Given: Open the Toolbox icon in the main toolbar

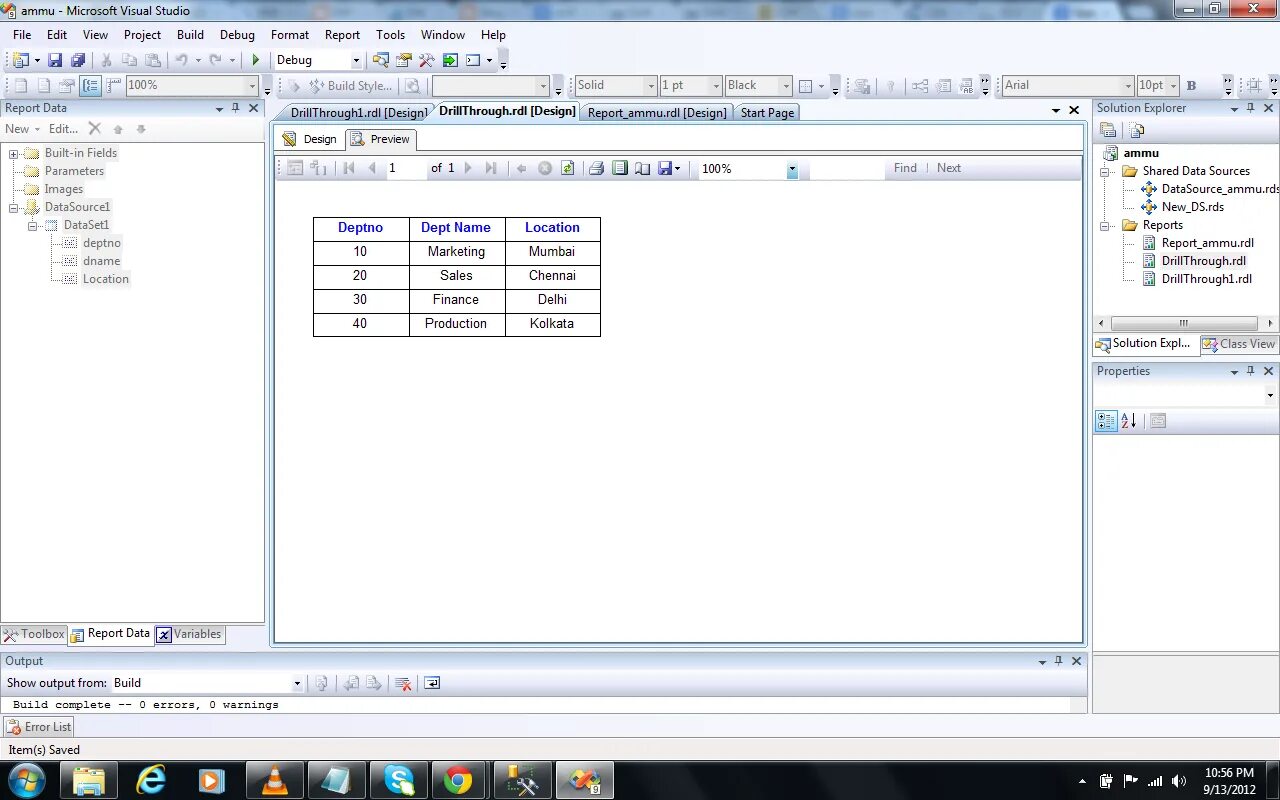Looking at the screenshot, I should pos(427,60).
